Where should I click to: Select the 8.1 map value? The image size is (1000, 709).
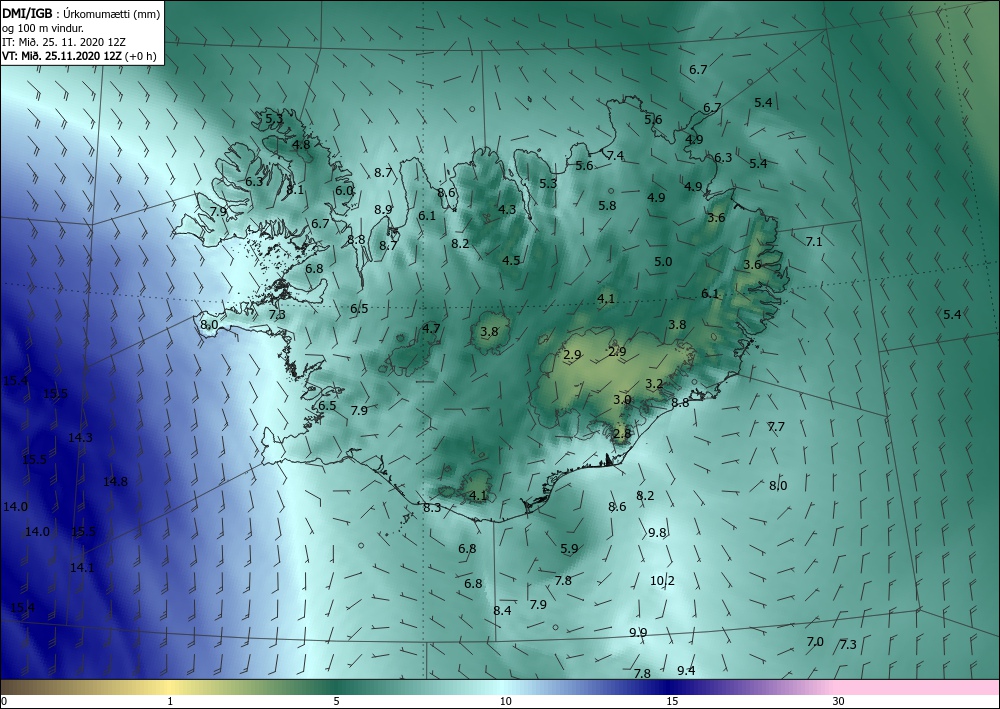tap(295, 189)
